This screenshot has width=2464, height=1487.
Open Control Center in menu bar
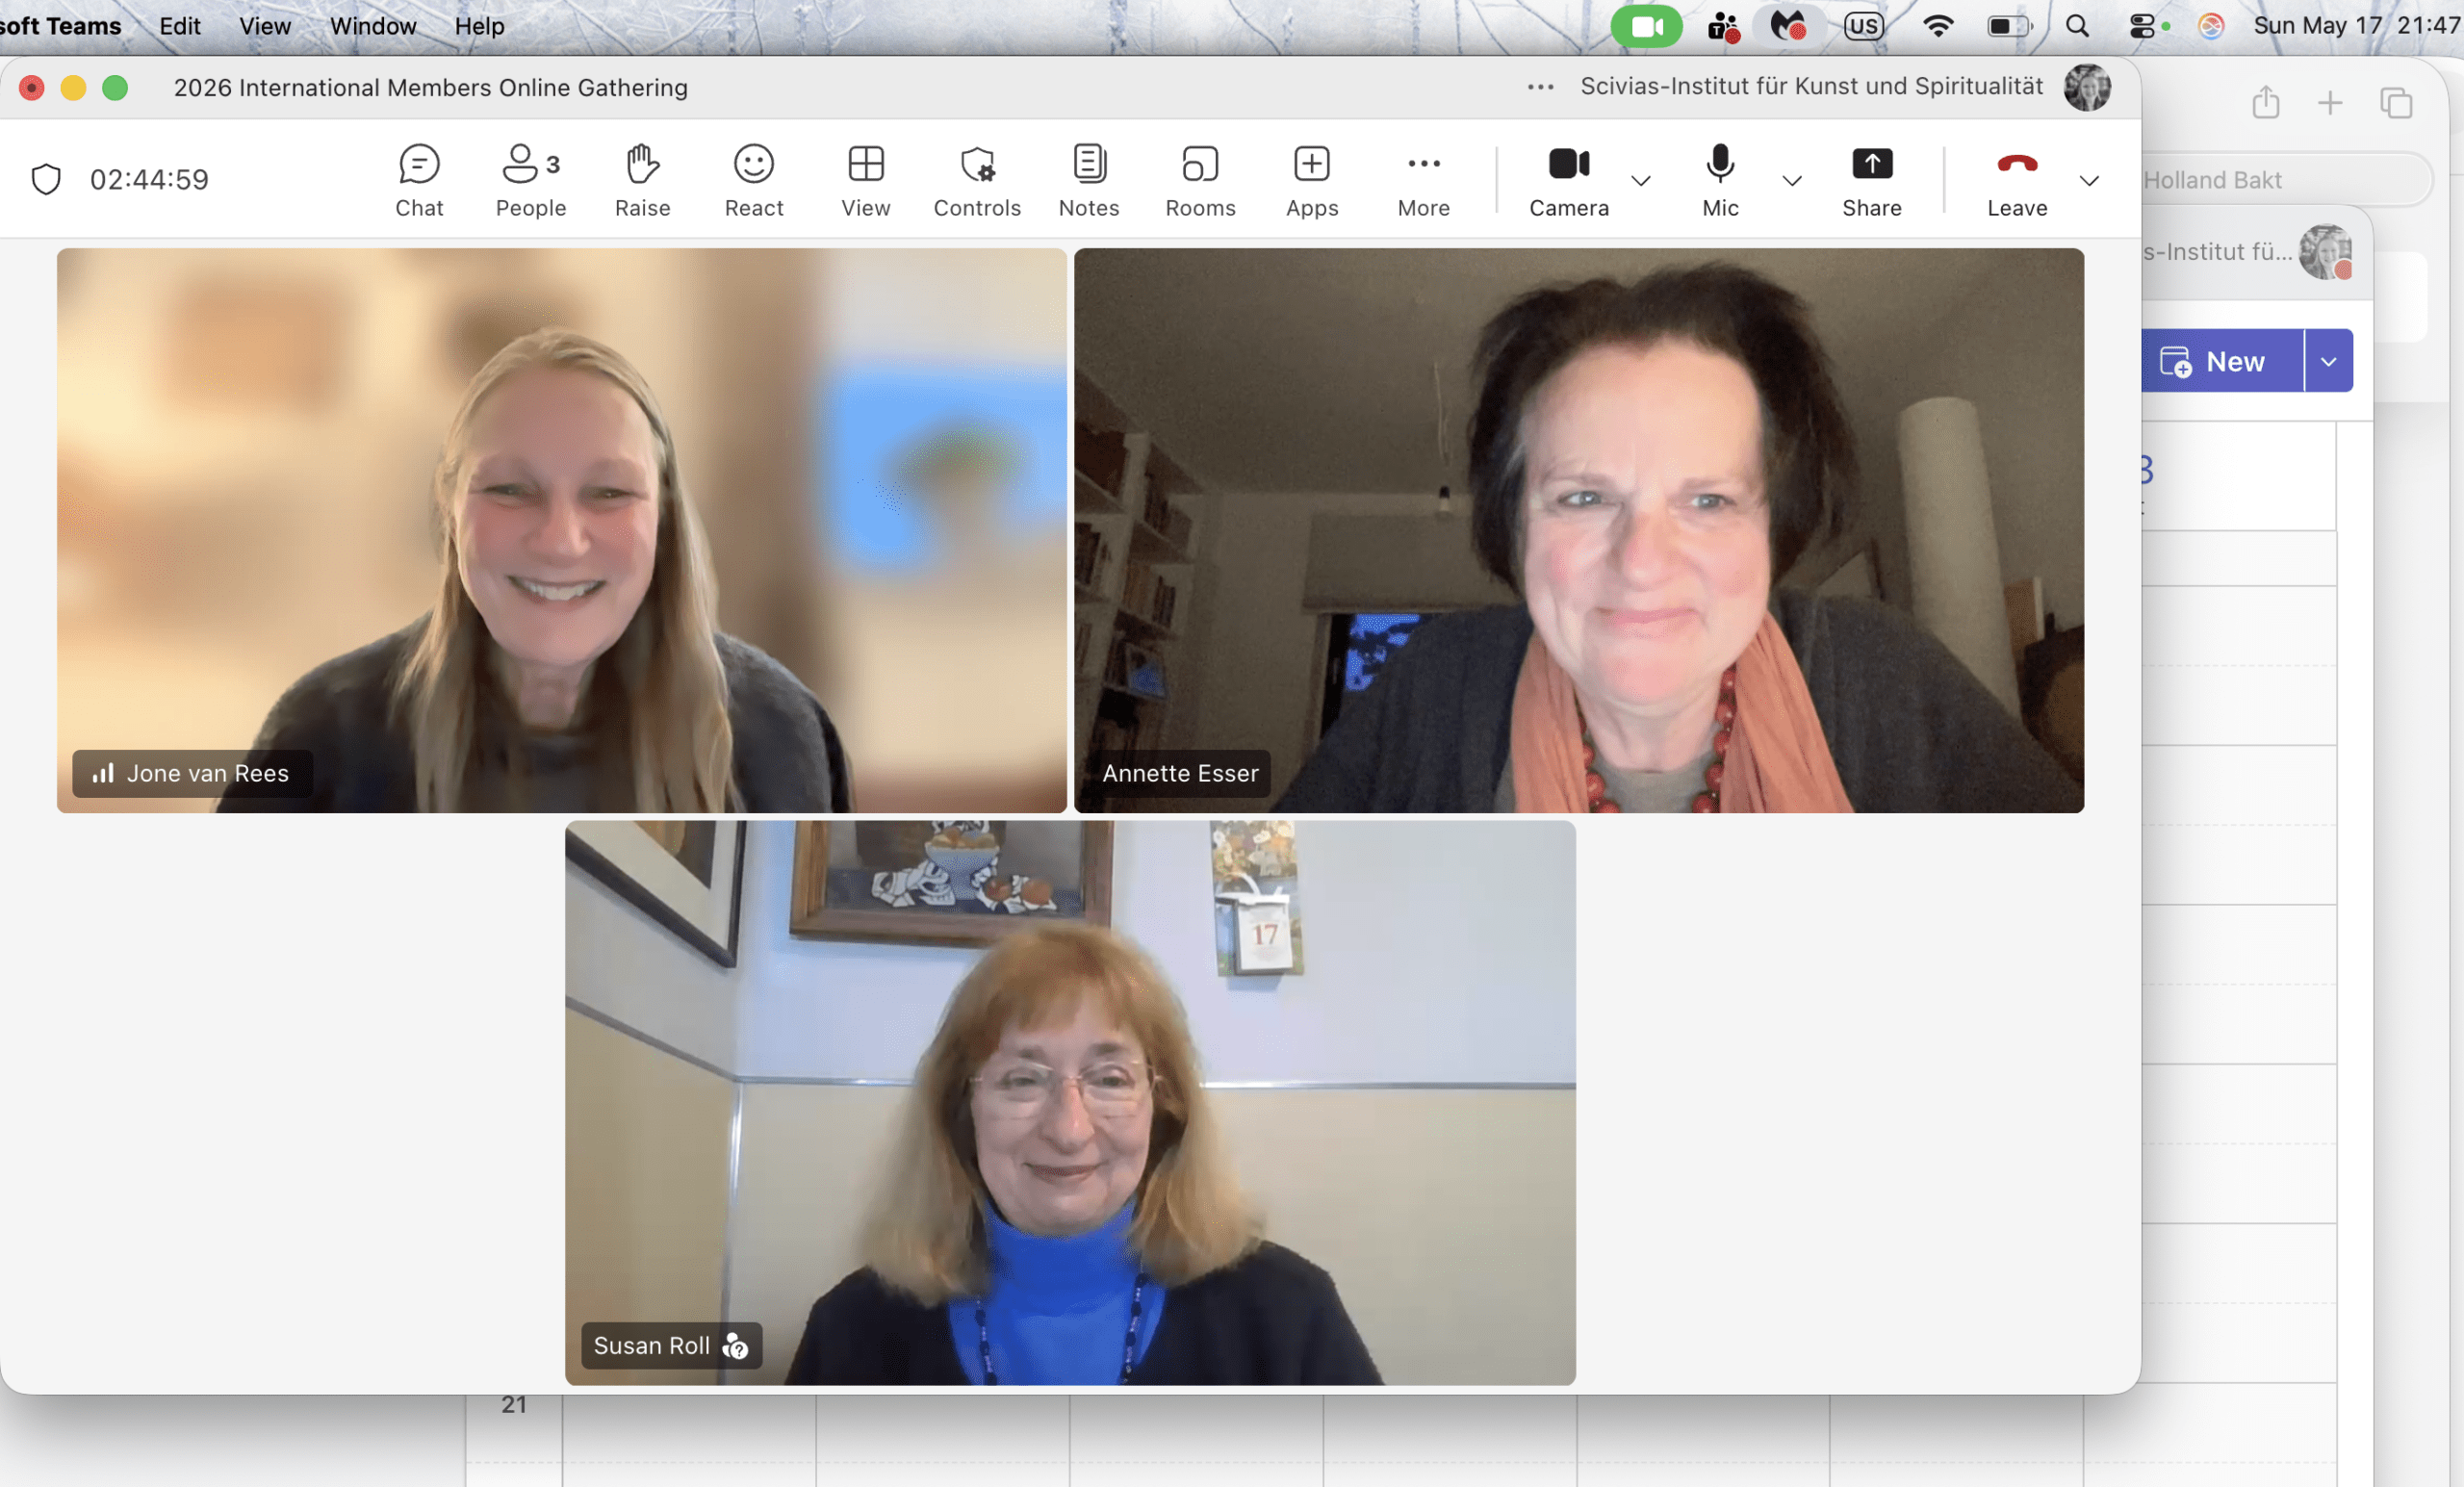tap(2143, 26)
